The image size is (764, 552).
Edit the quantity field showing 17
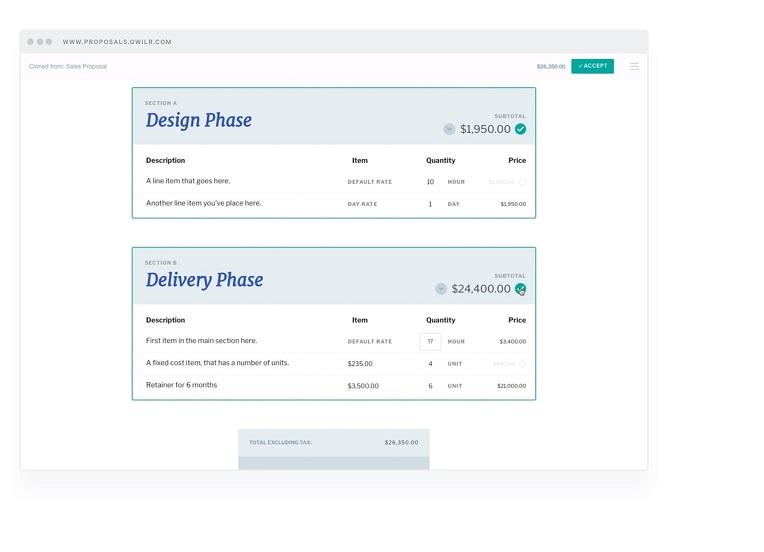click(430, 342)
